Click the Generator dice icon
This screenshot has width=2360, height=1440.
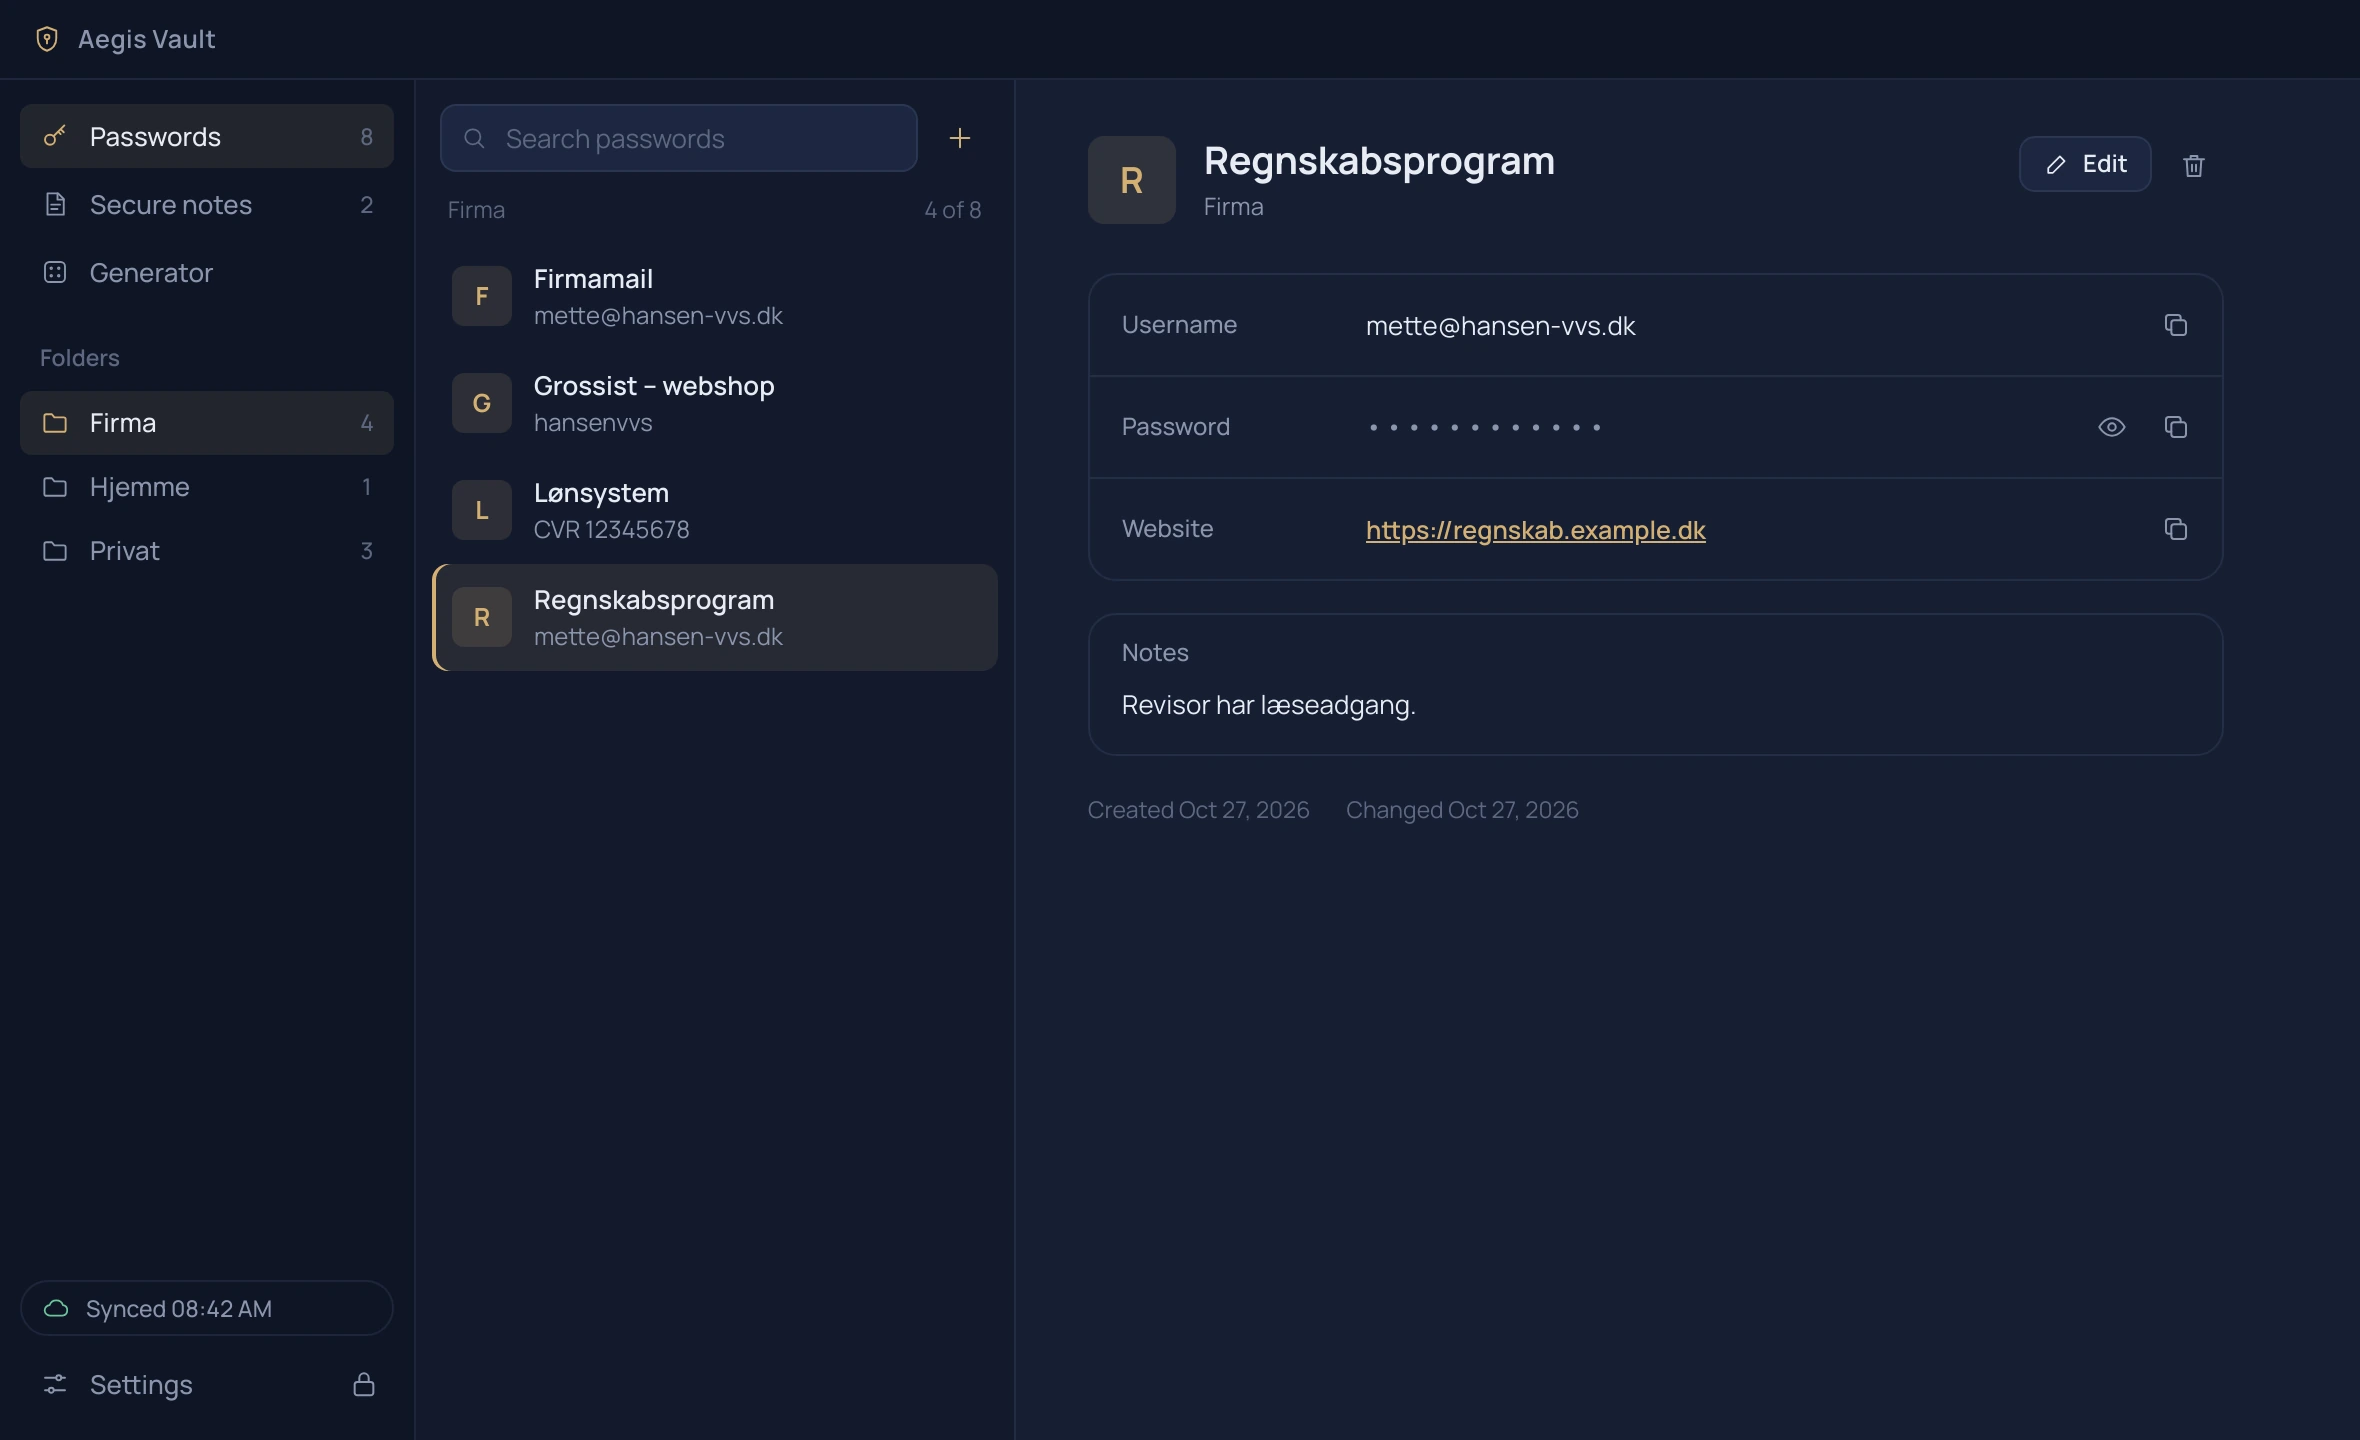[55, 272]
